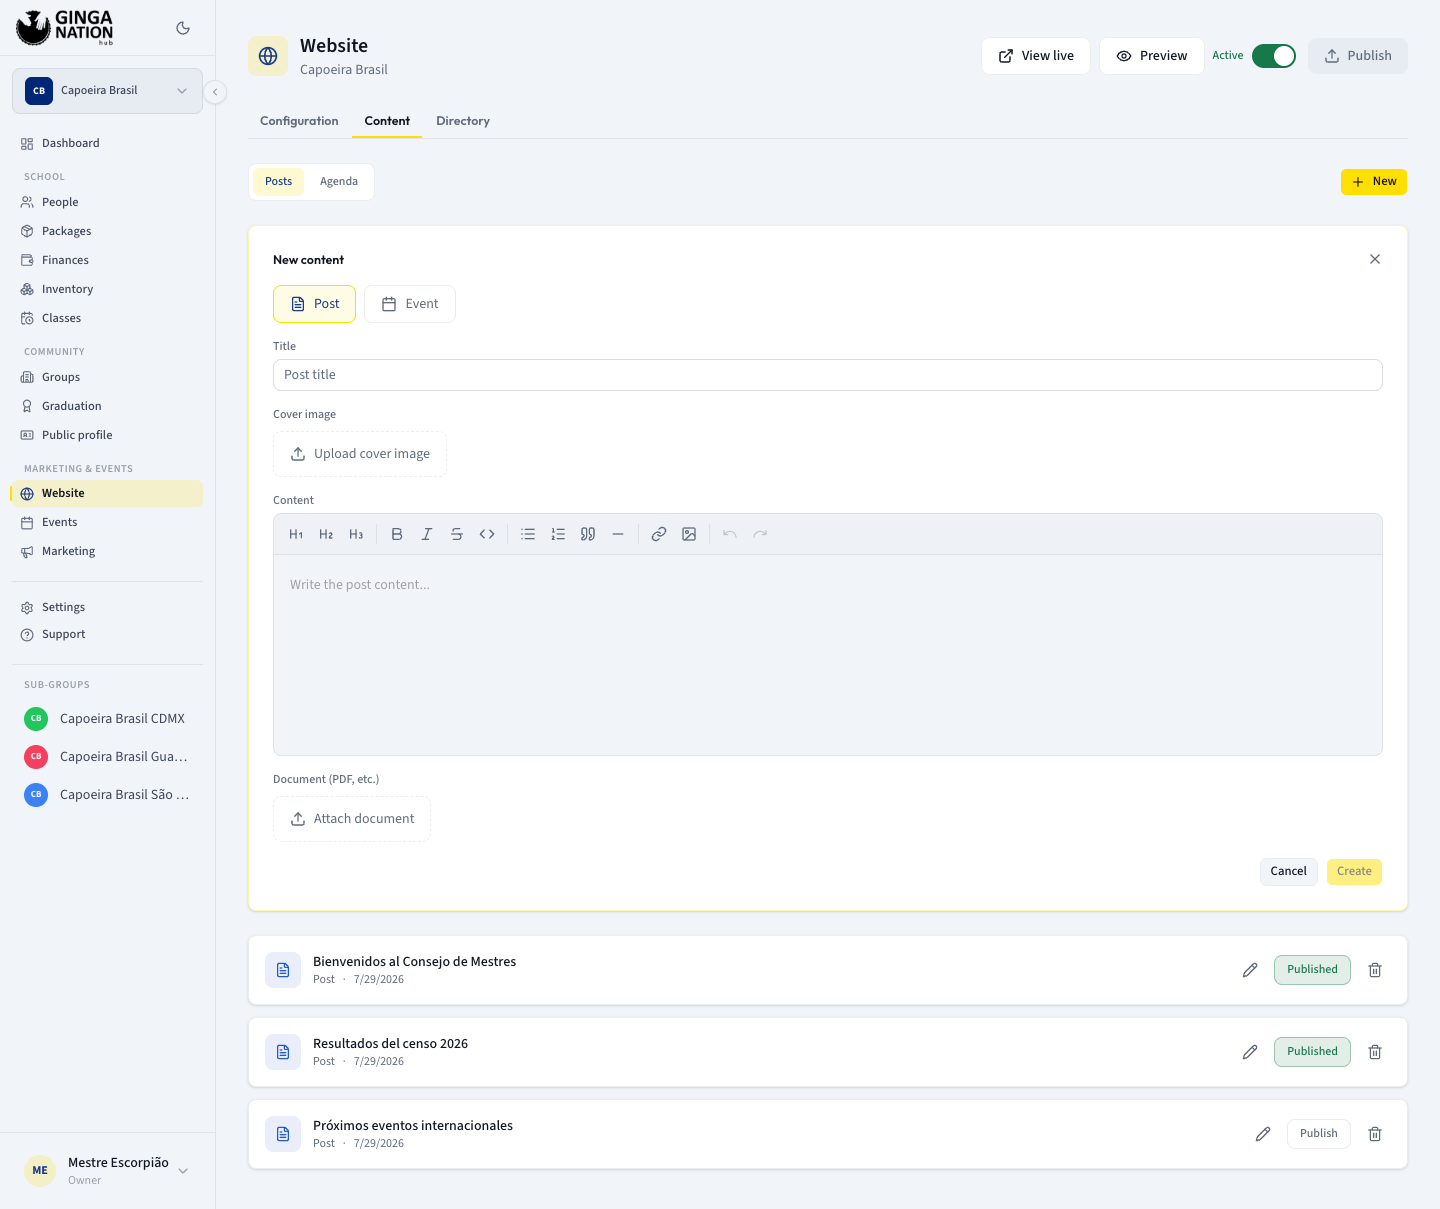This screenshot has height=1209, width=1440.
Task: Cancel the new content form
Action: coord(1289,872)
